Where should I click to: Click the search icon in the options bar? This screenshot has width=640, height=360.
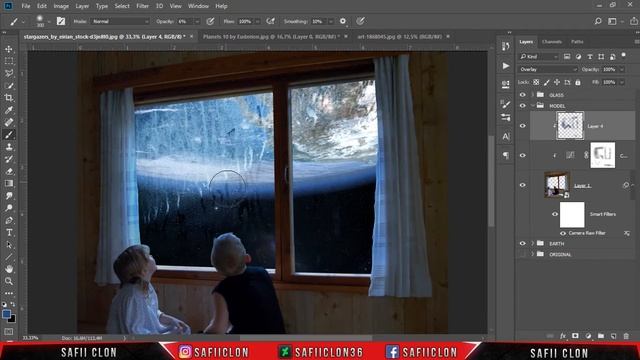[x=598, y=21]
